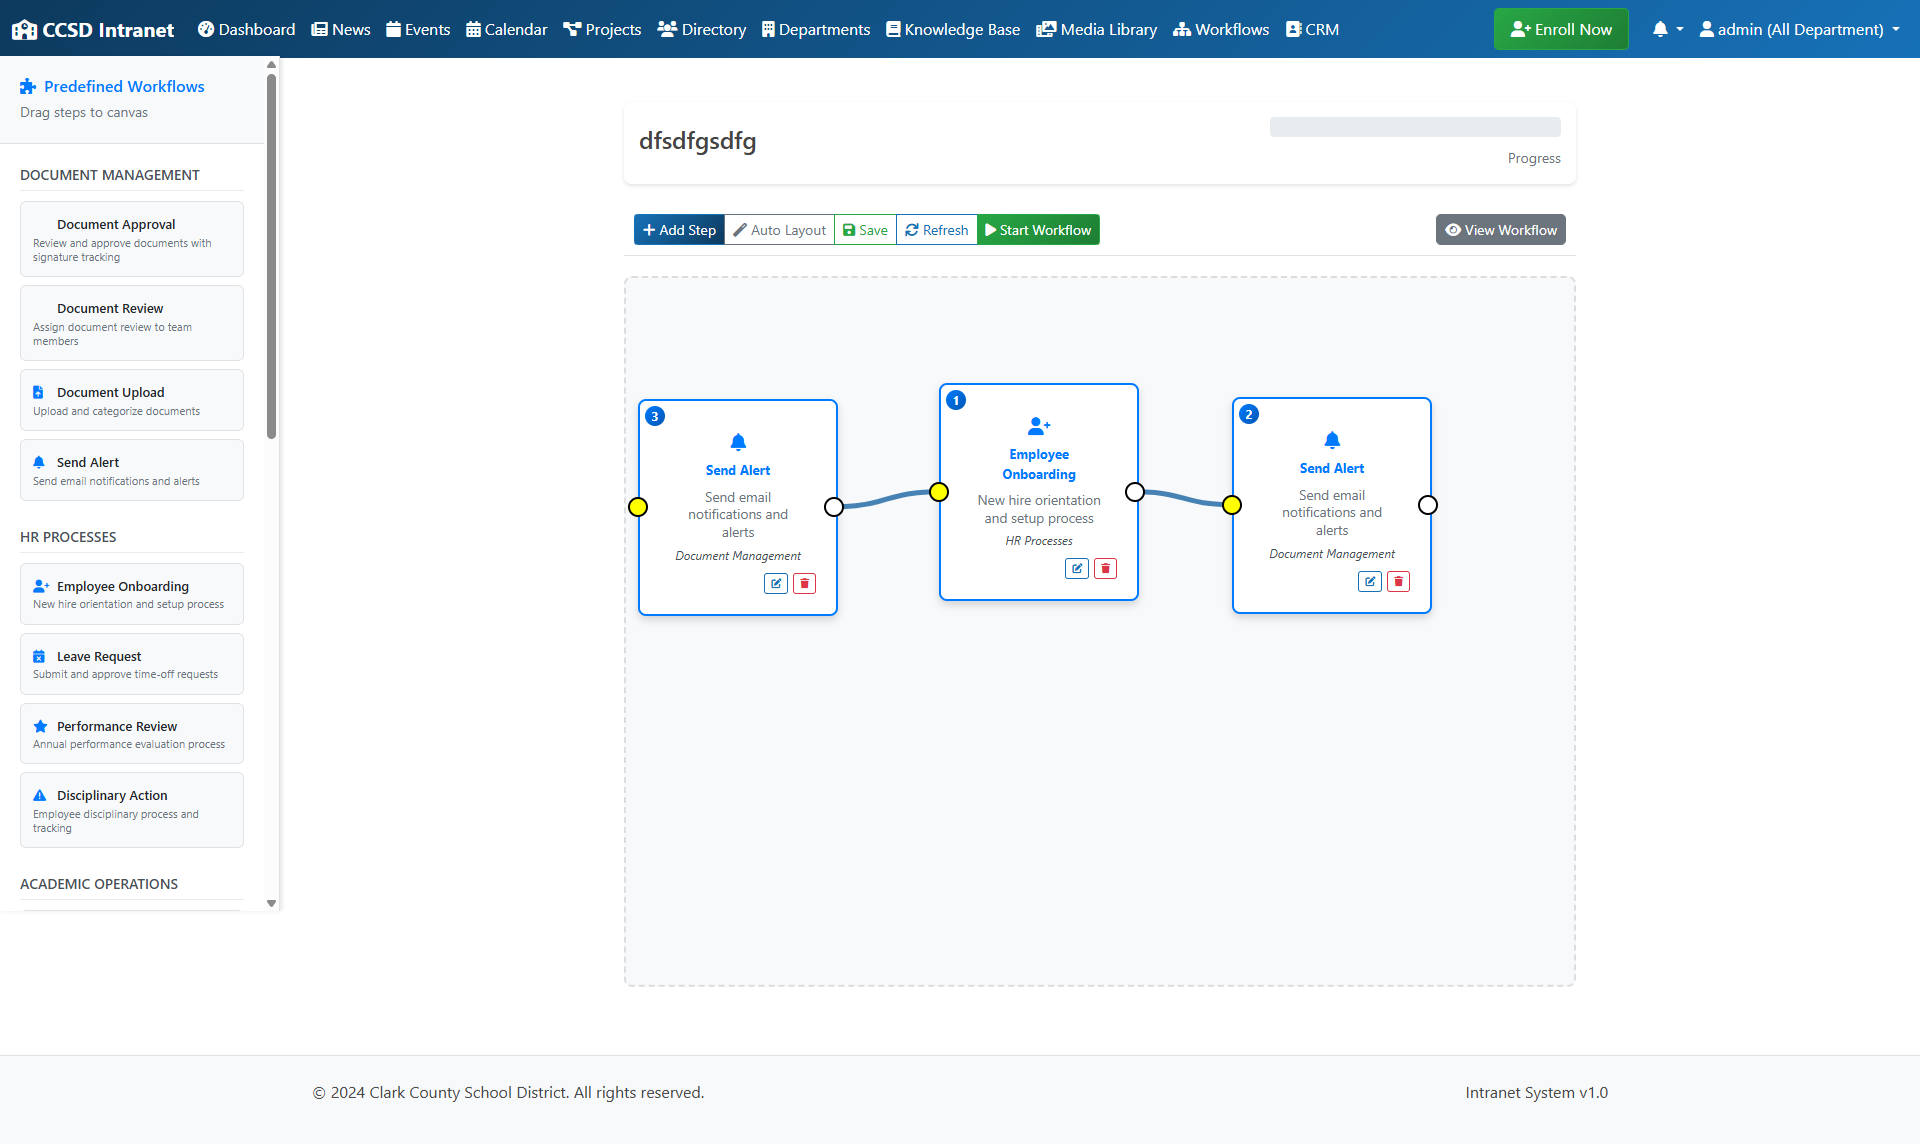Click right output connector of Send Alert step 2
Image resolution: width=1920 pixels, height=1144 pixels.
1428,505
